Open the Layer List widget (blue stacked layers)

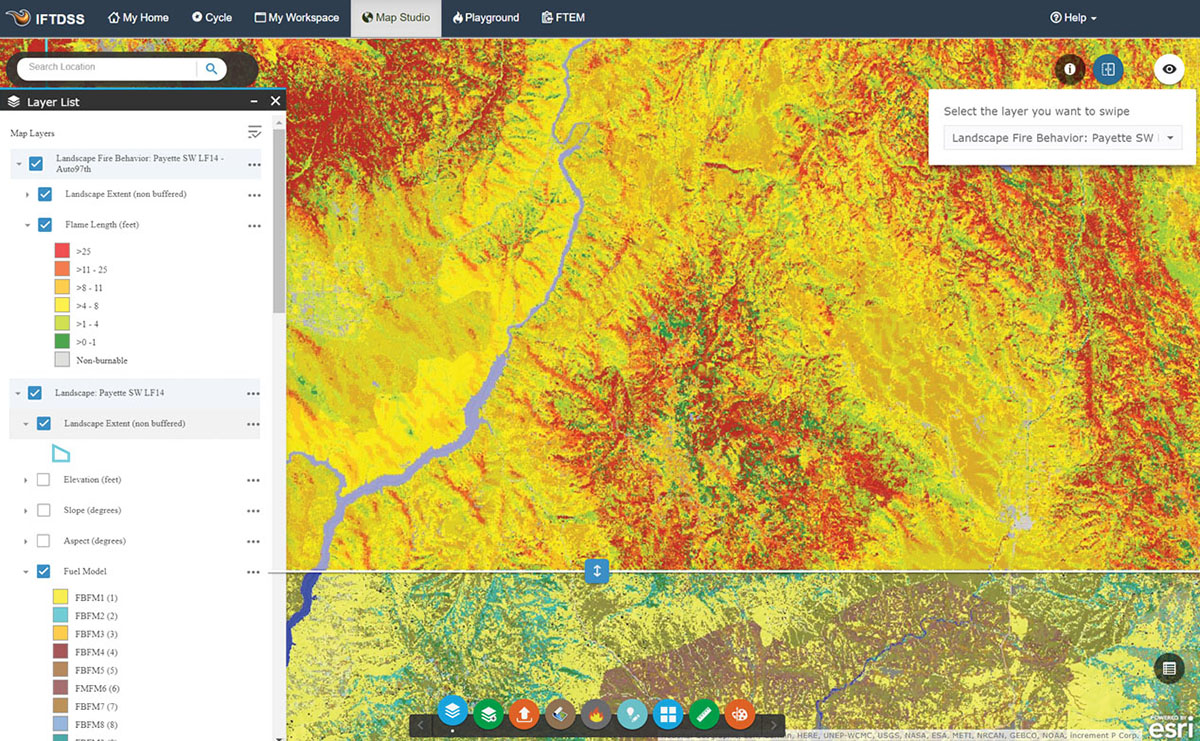453,711
